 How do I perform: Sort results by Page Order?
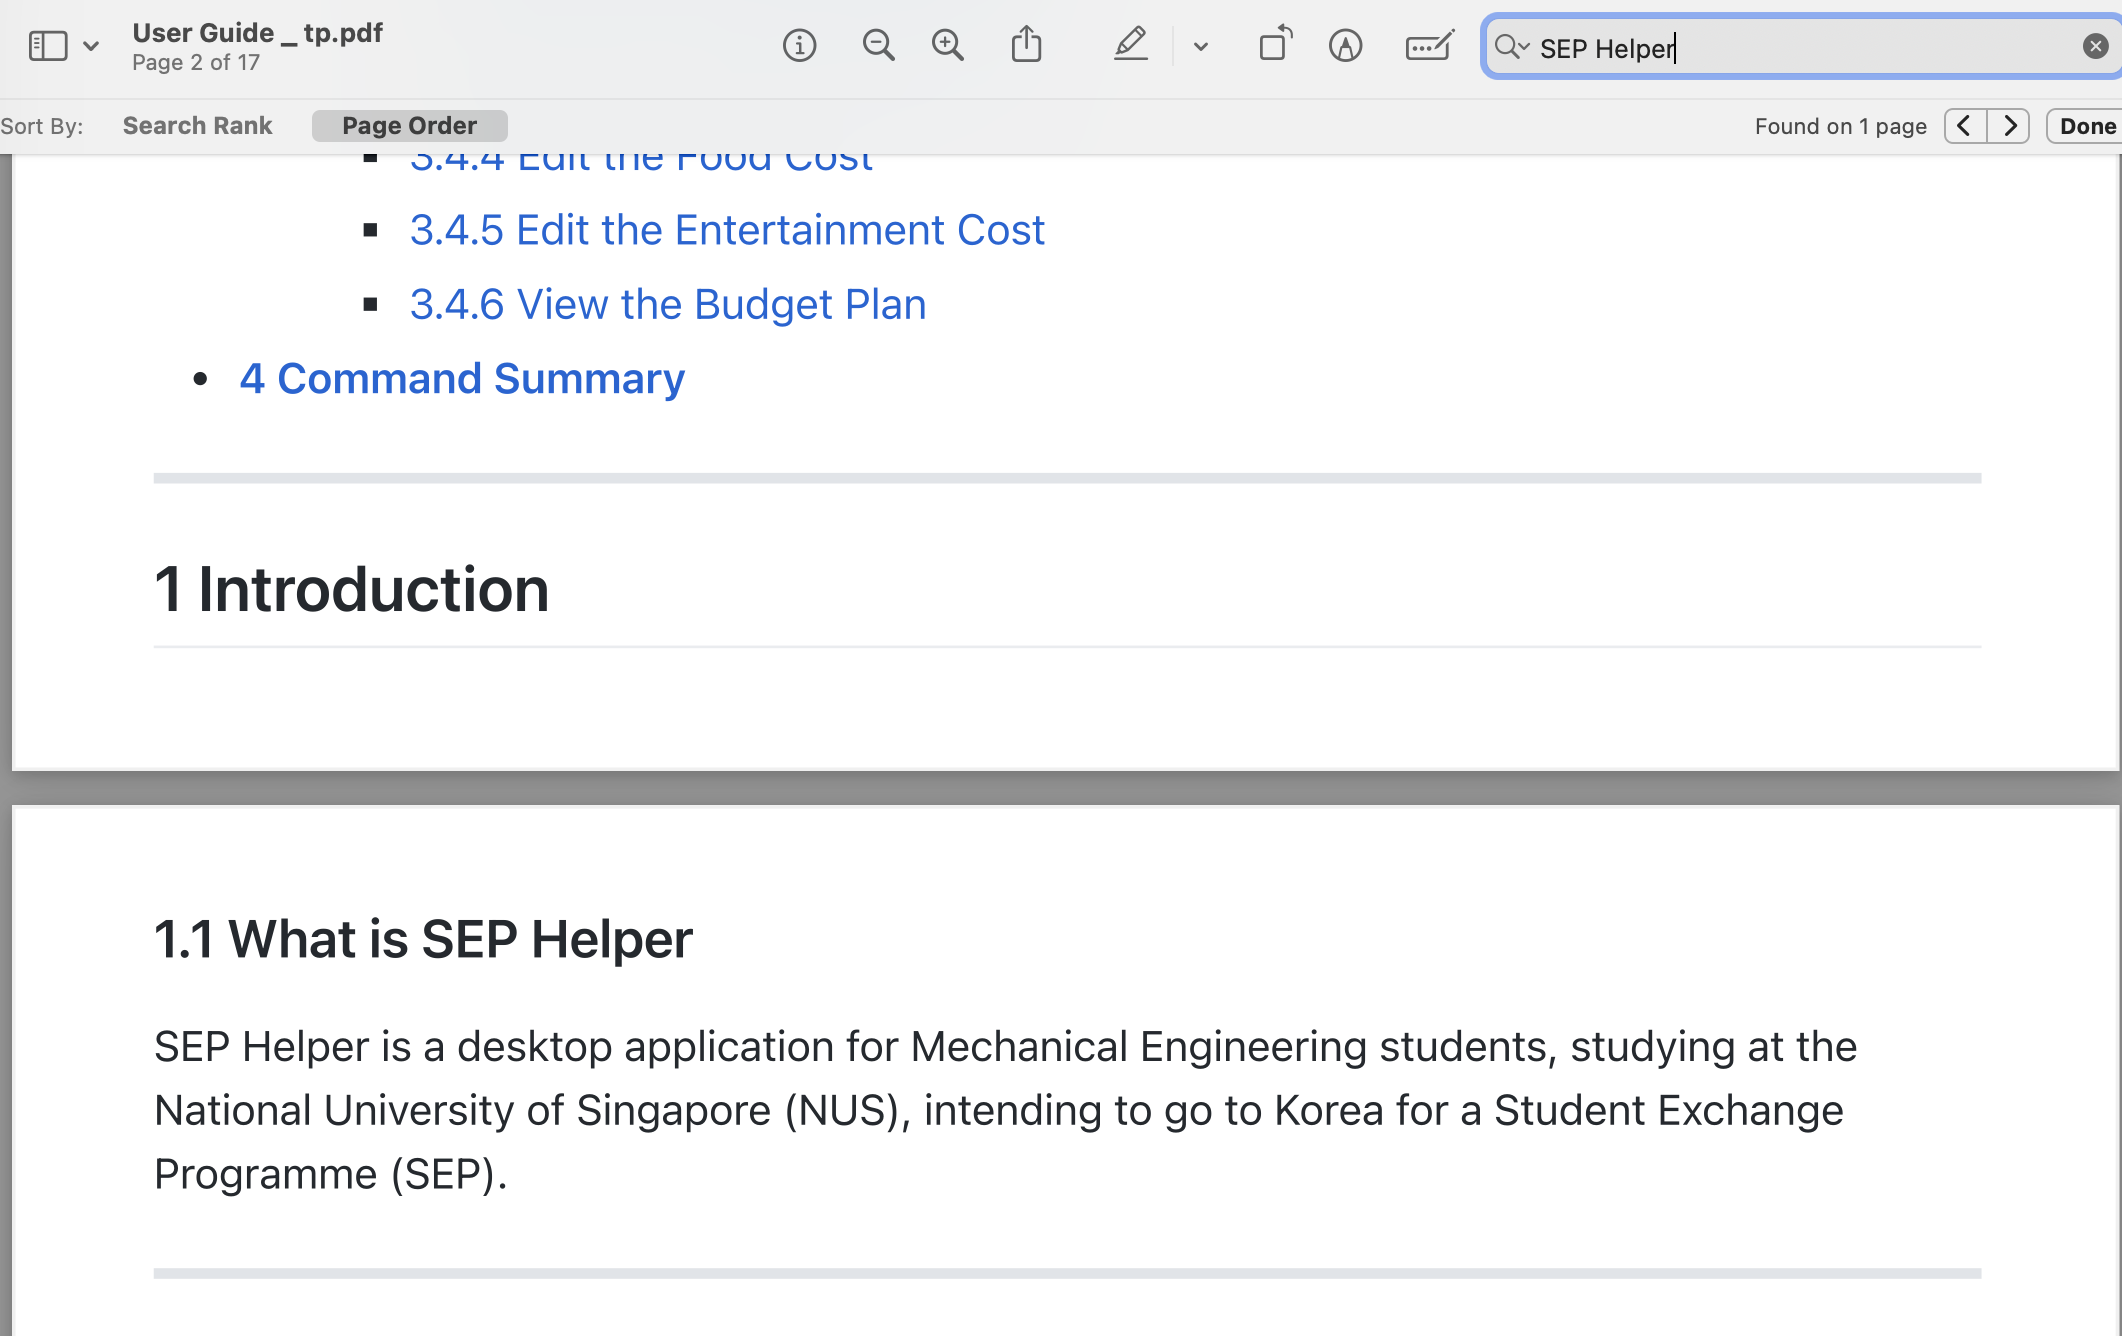409,126
